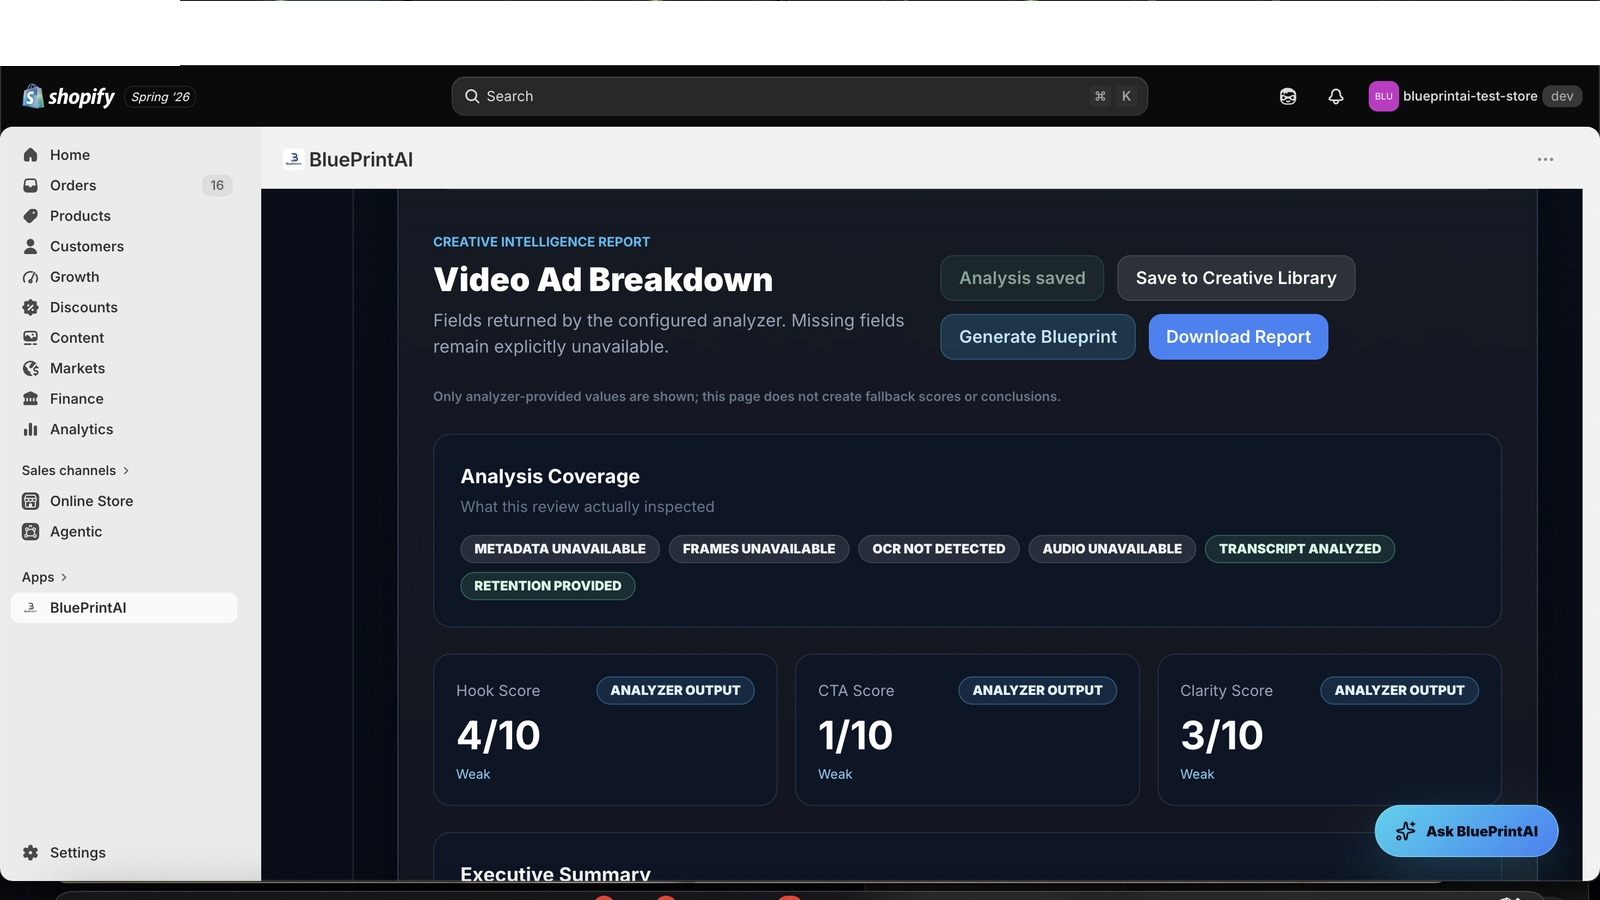Click the Executive Summary heading
This screenshot has height=900, width=1600.
(x=555, y=873)
